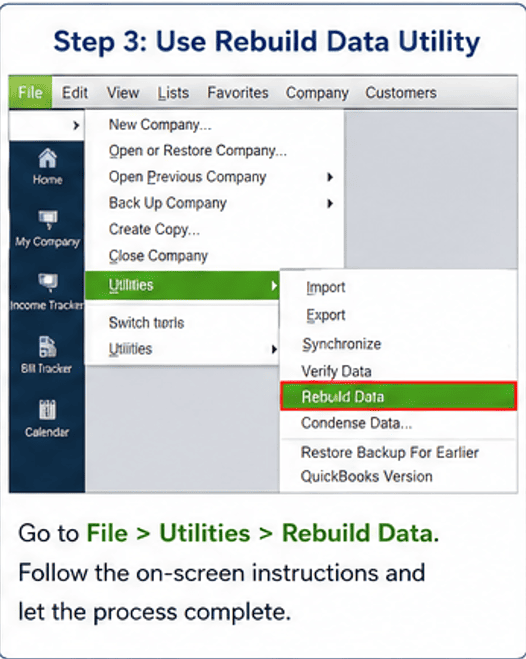526x659 pixels.
Task: Expand lower Utilities submenu arrow
Action: (274, 349)
